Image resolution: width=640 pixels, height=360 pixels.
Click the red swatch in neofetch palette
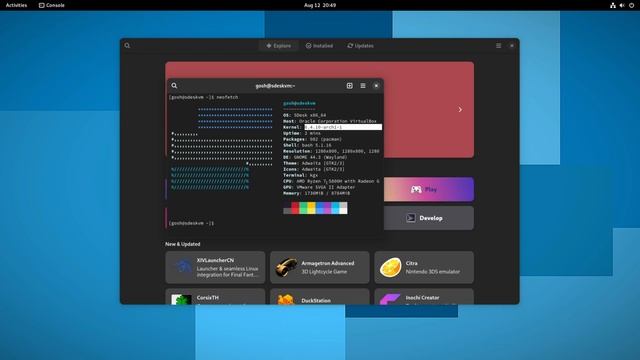coord(295,208)
